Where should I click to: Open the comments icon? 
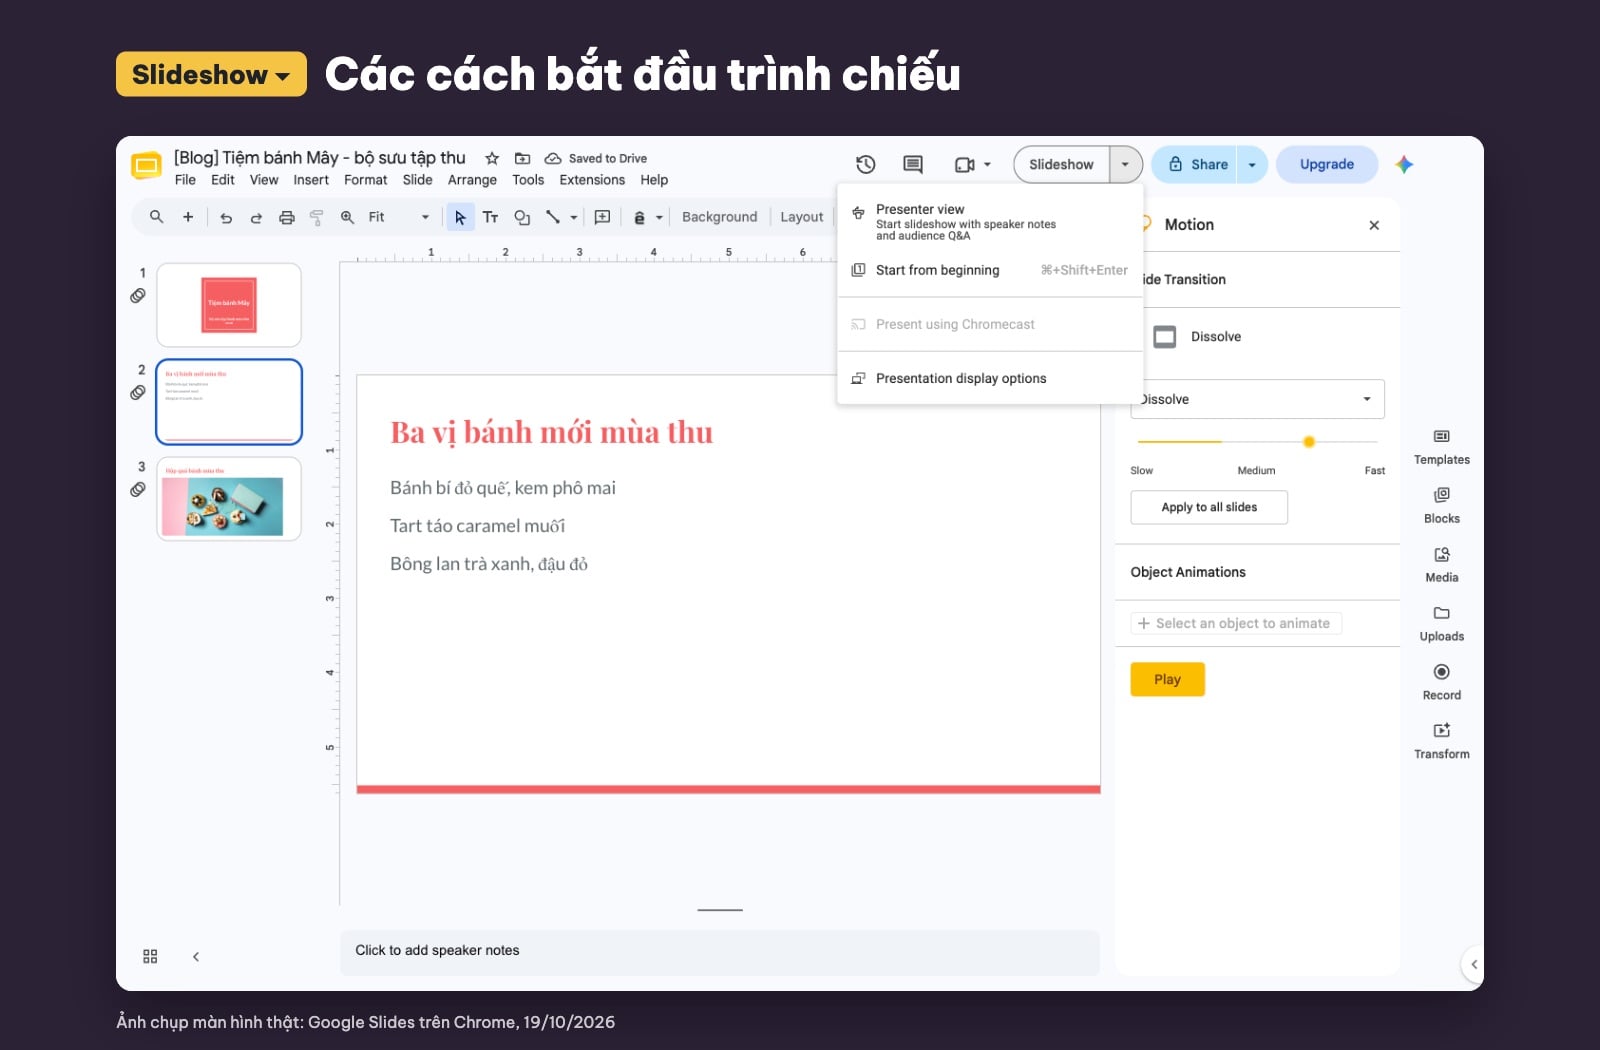913,165
